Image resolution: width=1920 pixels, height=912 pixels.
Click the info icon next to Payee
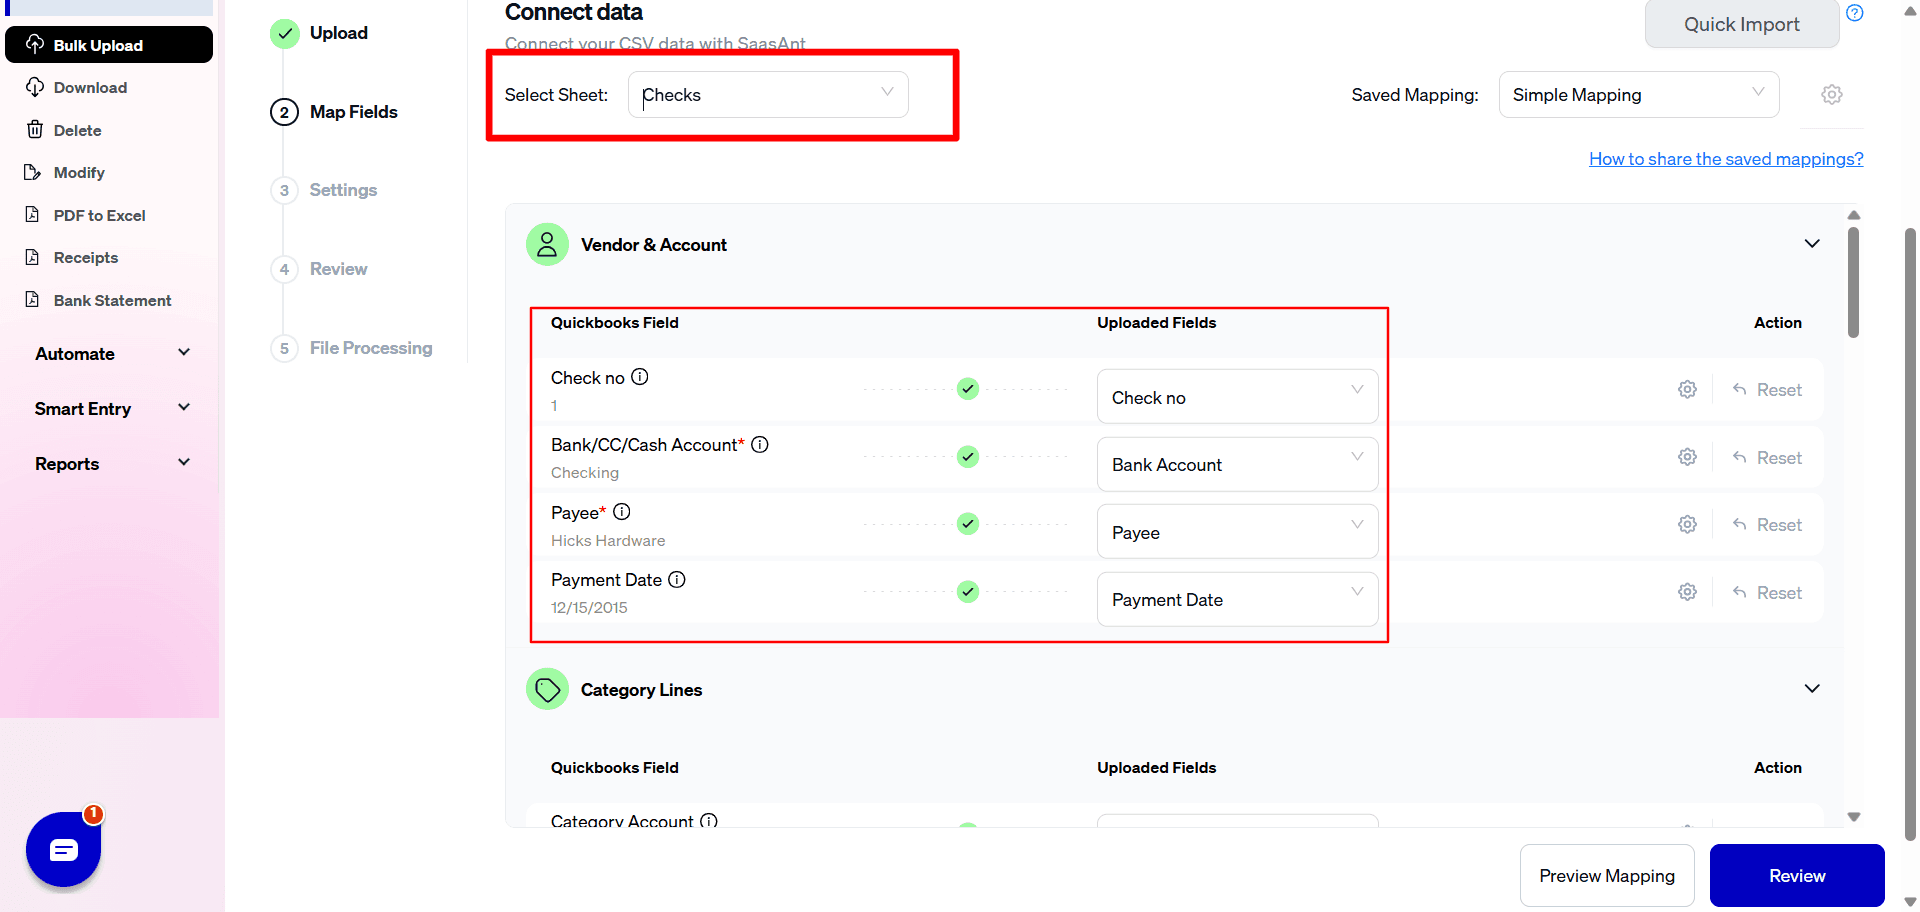click(622, 512)
